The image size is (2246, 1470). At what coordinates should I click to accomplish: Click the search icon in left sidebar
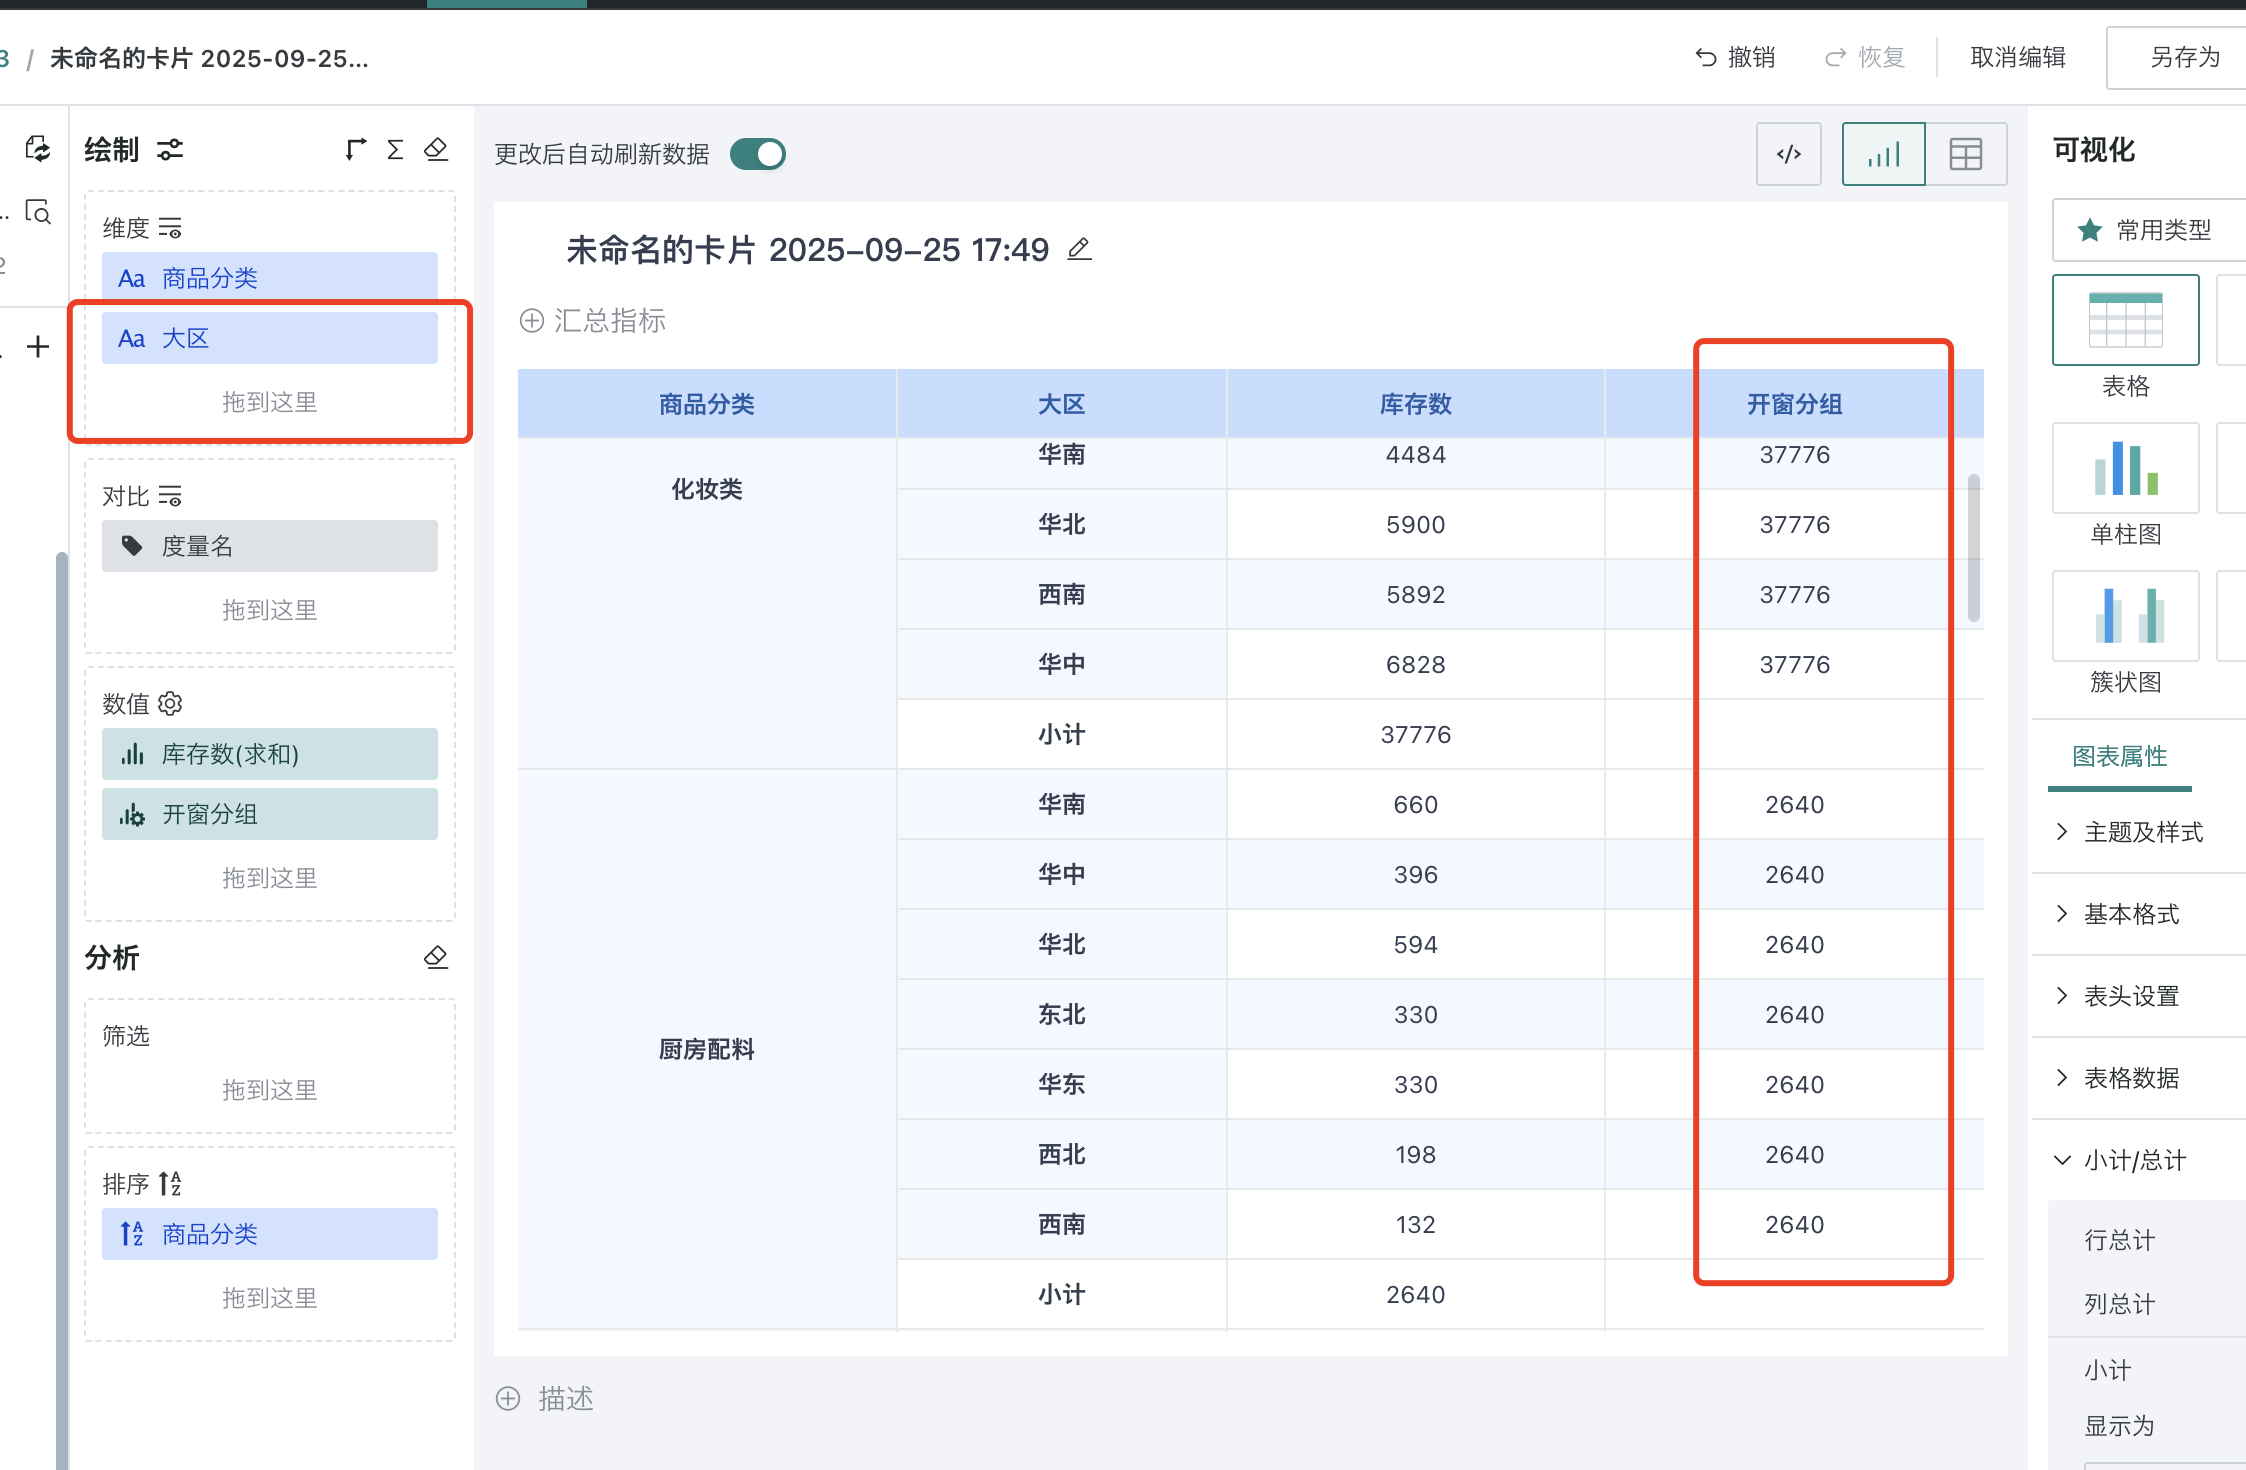point(39,213)
